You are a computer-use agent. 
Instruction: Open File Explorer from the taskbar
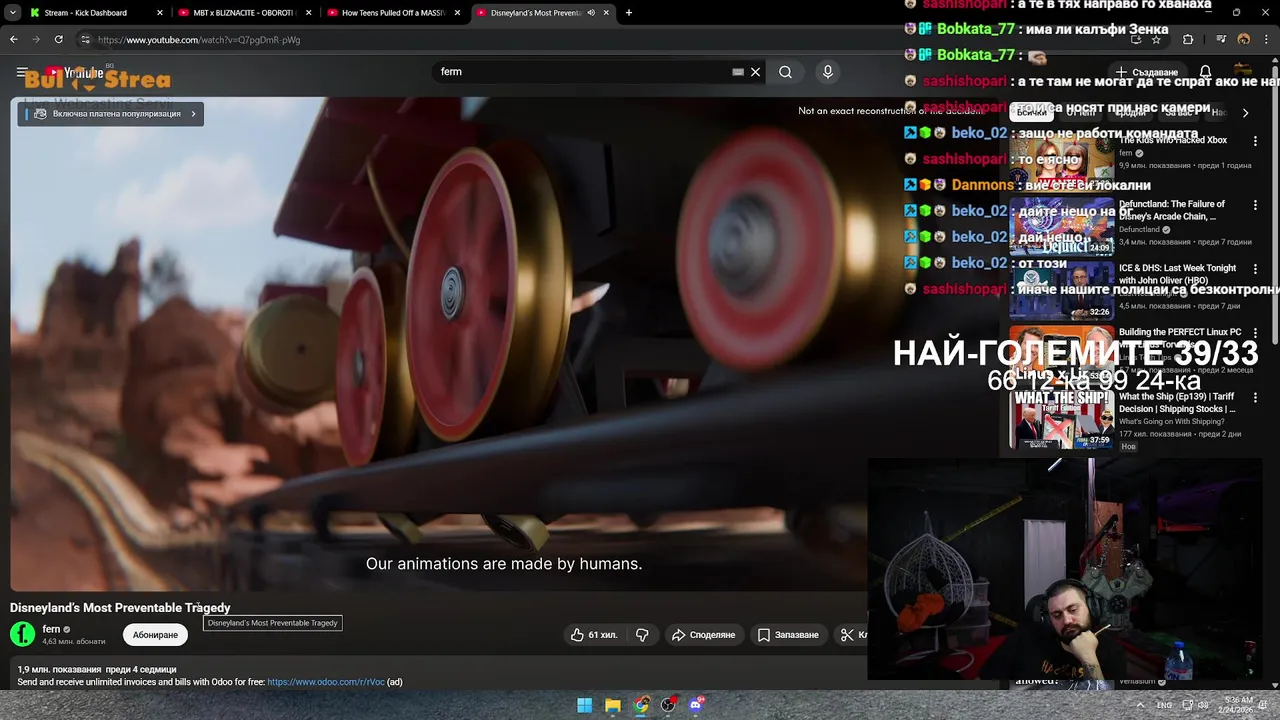613,705
